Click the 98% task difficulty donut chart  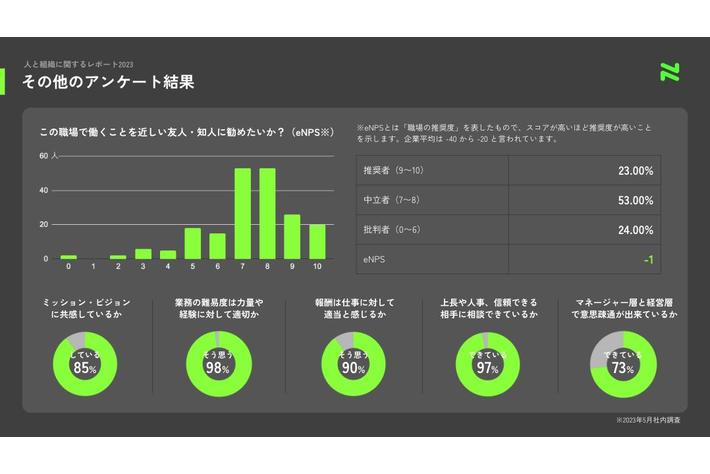click(217, 361)
